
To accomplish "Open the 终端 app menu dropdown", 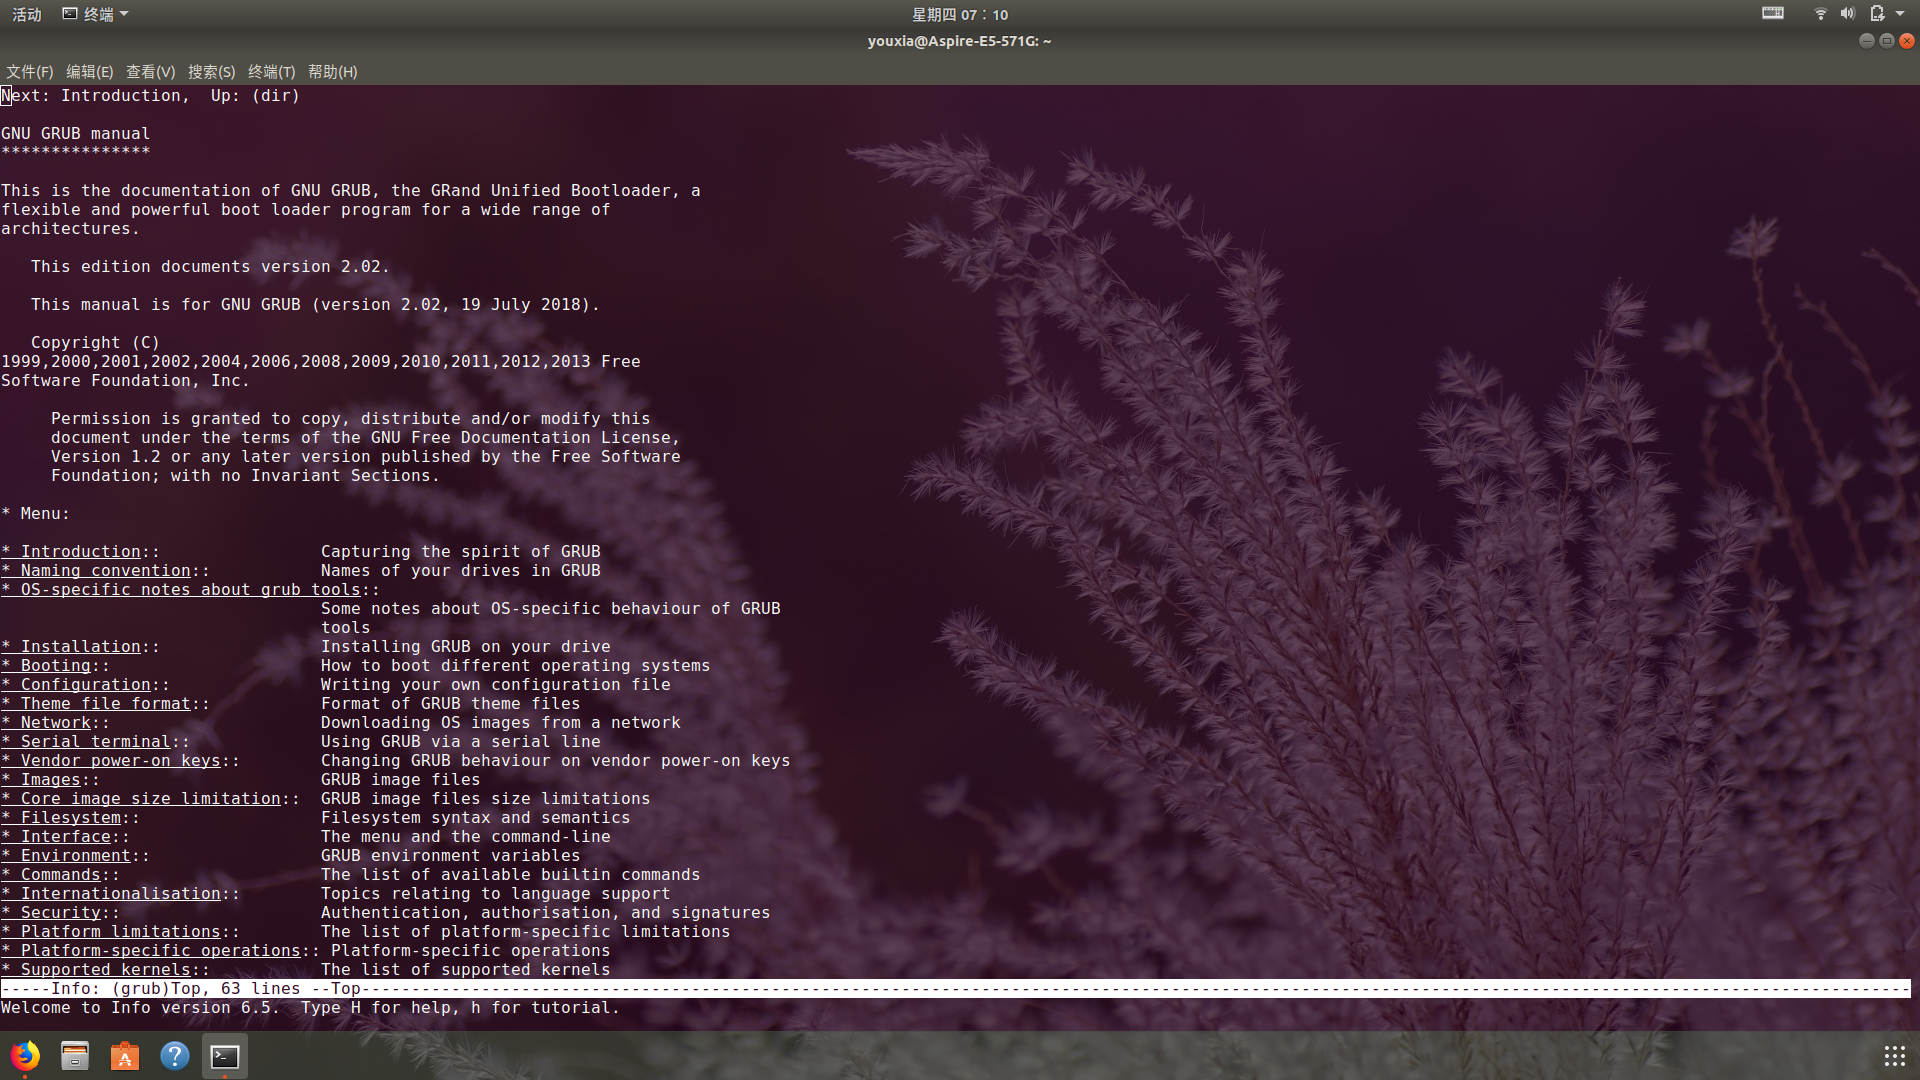I will [x=96, y=14].
